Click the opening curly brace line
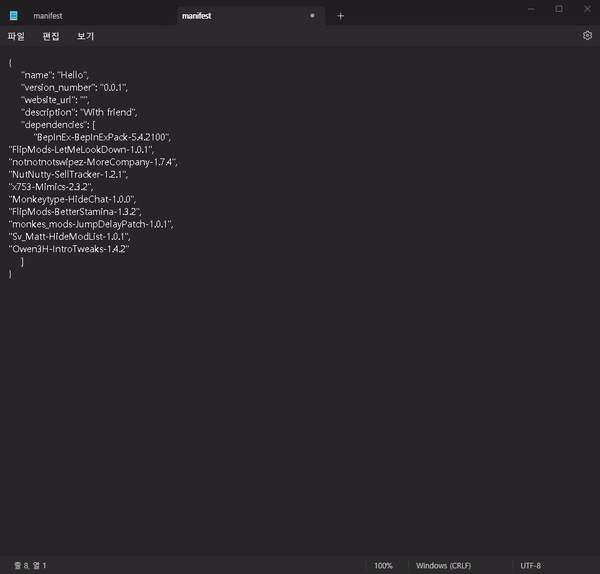 10,62
